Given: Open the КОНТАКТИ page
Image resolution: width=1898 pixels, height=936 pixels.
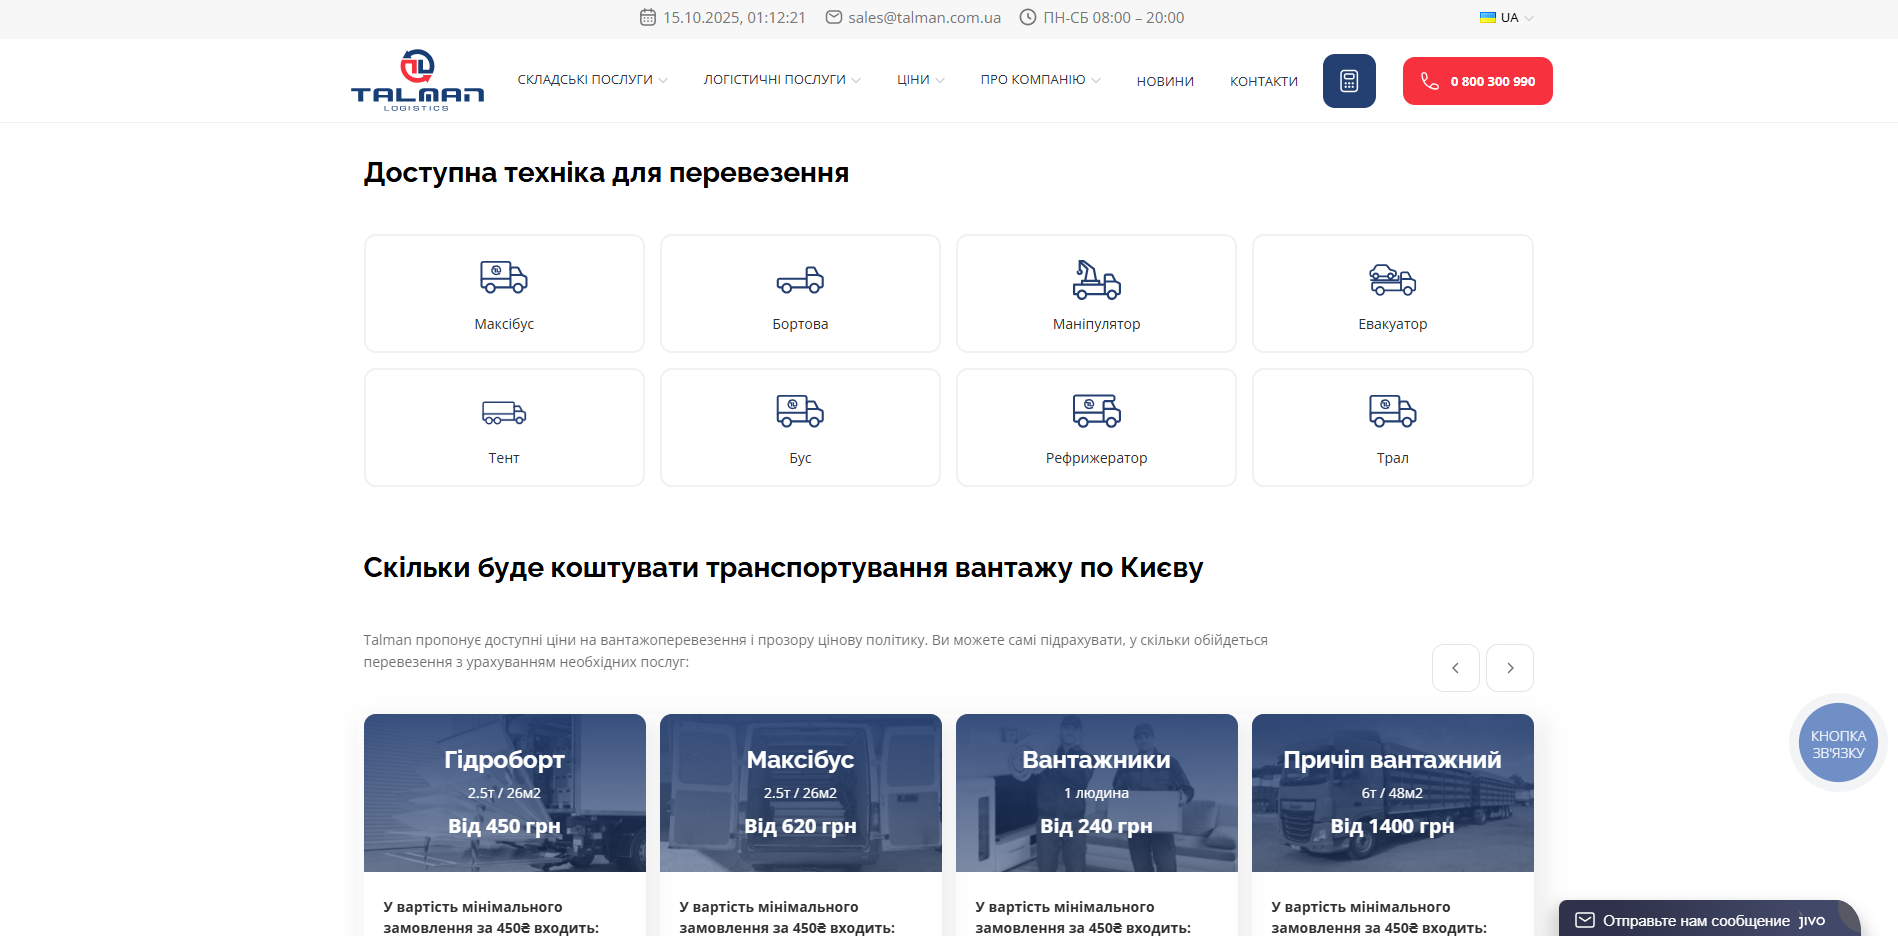Looking at the screenshot, I should coord(1263,81).
